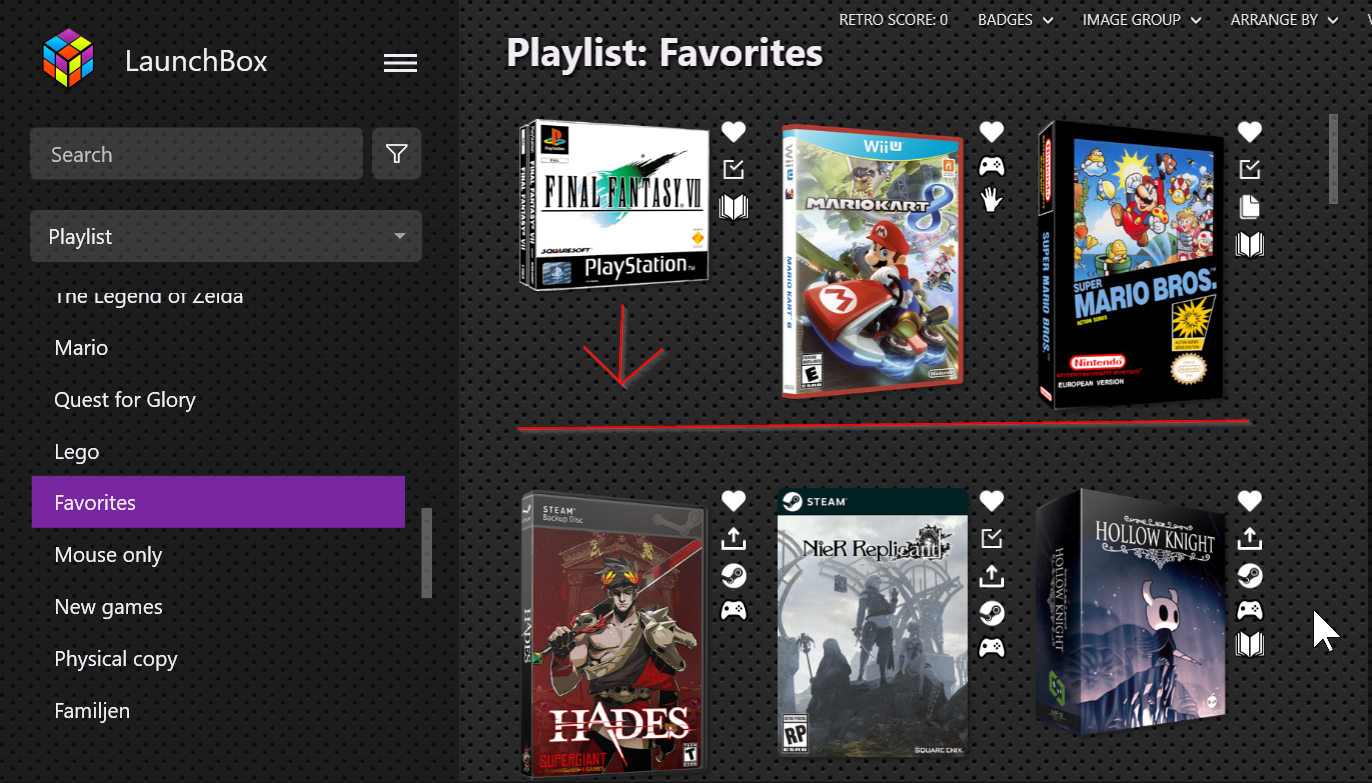Image resolution: width=1372 pixels, height=783 pixels.
Task: Click the LaunchBox cube logo
Action: pyautogui.click(x=68, y=58)
